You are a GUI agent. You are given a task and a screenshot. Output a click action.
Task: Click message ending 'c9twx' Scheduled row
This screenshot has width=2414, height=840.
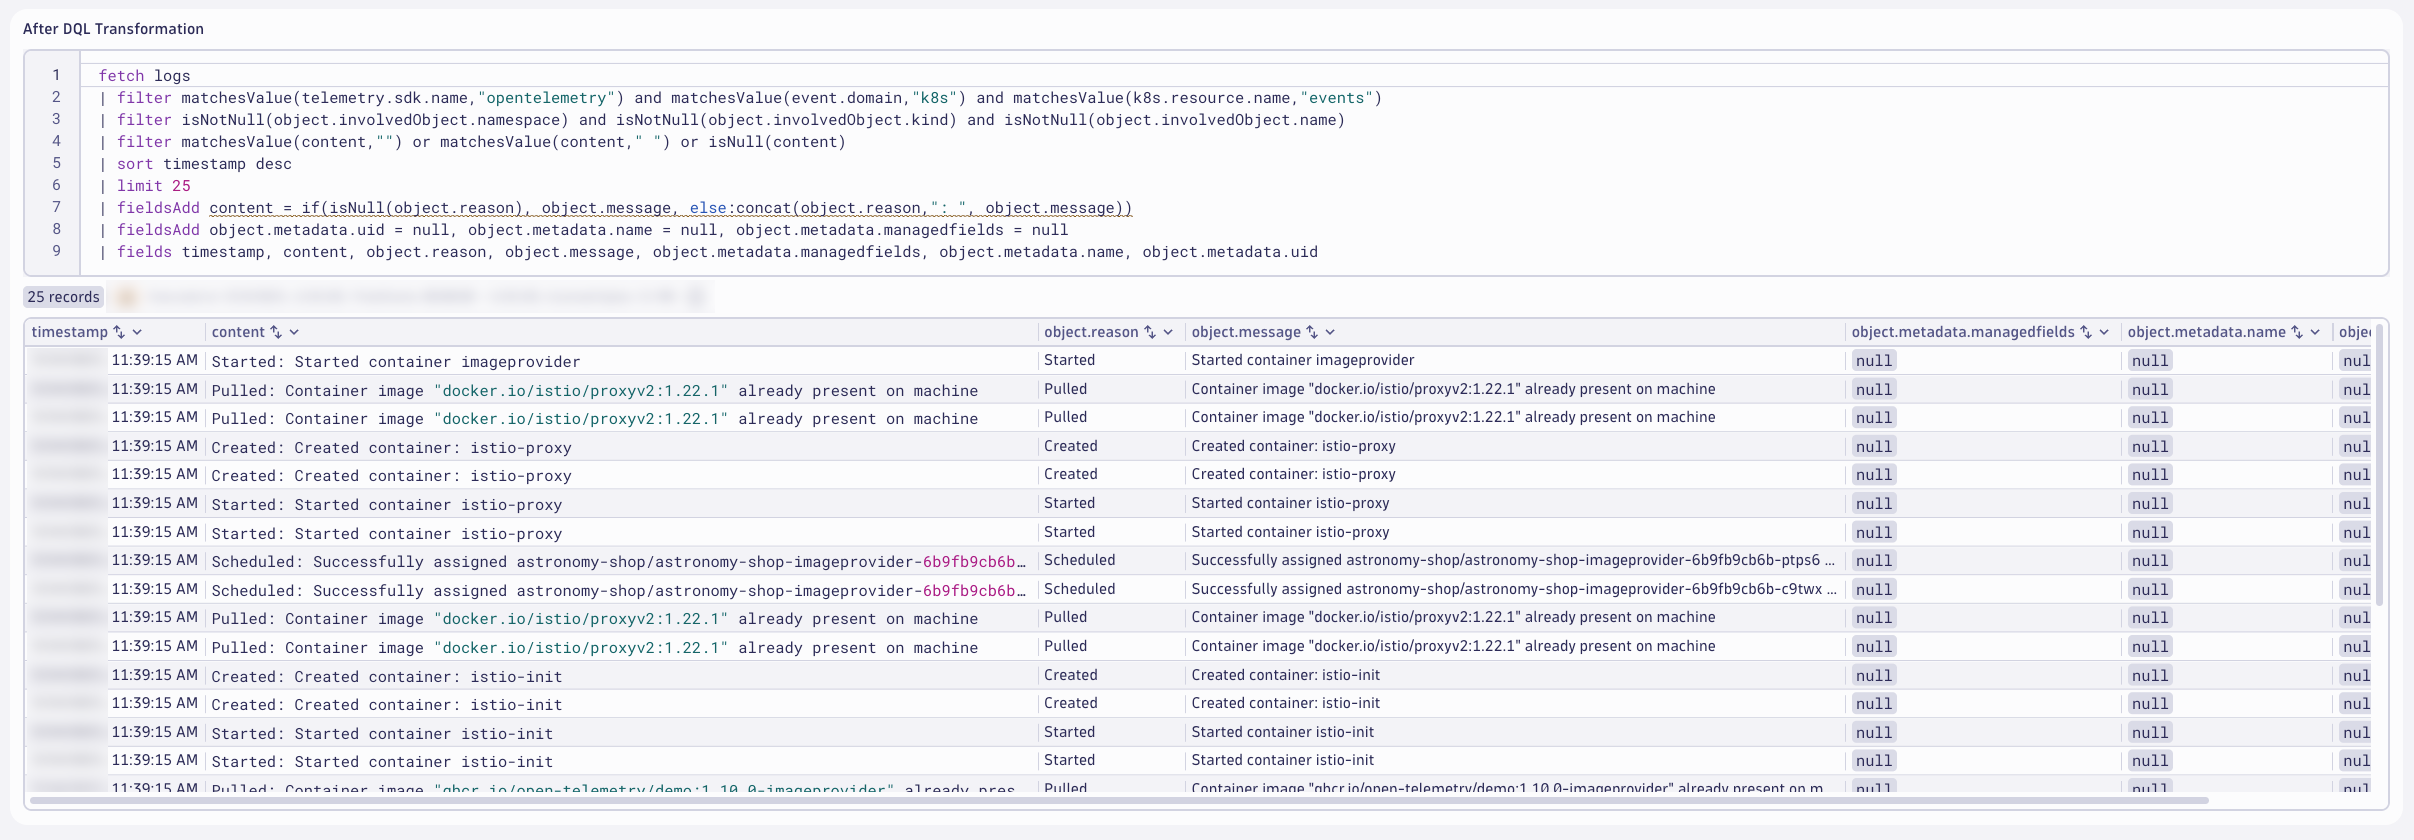[1513, 589]
